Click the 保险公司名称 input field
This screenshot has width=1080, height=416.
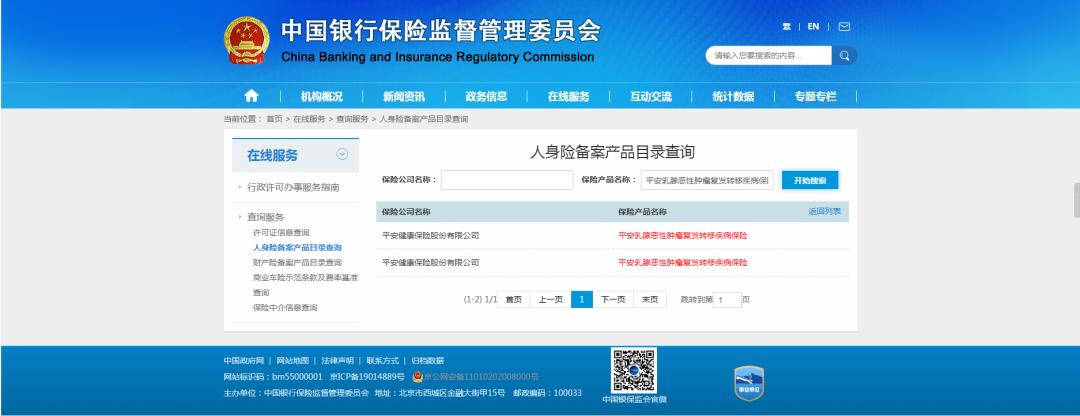[x=506, y=180]
